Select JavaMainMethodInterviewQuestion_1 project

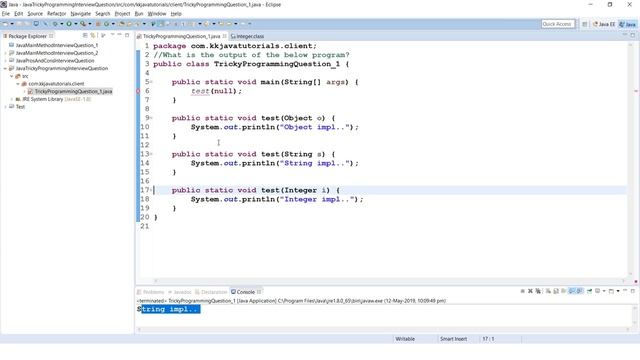point(57,45)
